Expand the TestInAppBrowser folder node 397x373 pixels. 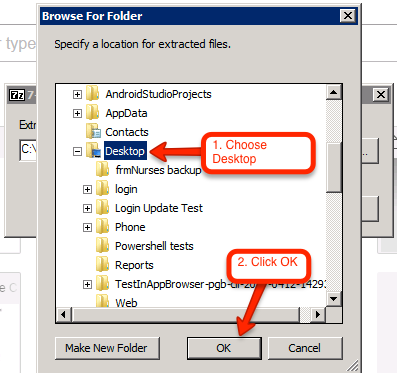[x=87, y=284]
